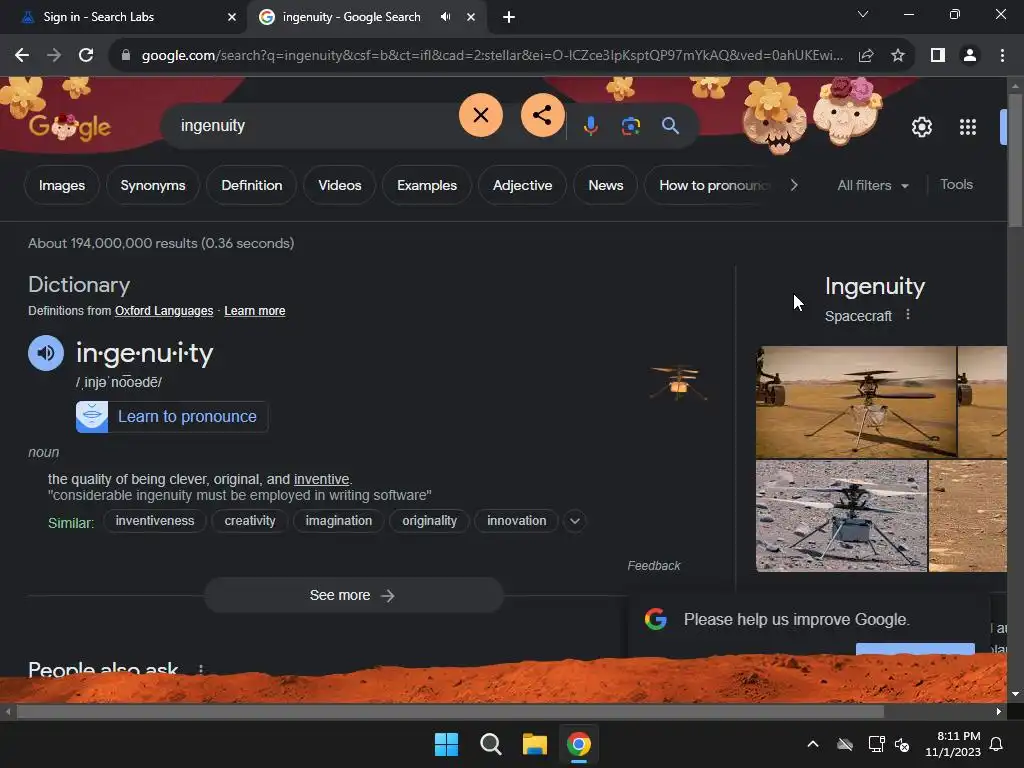Select the Definition filter chip
The height and width of the screenshot is (768, 1024).
(251, 185)
